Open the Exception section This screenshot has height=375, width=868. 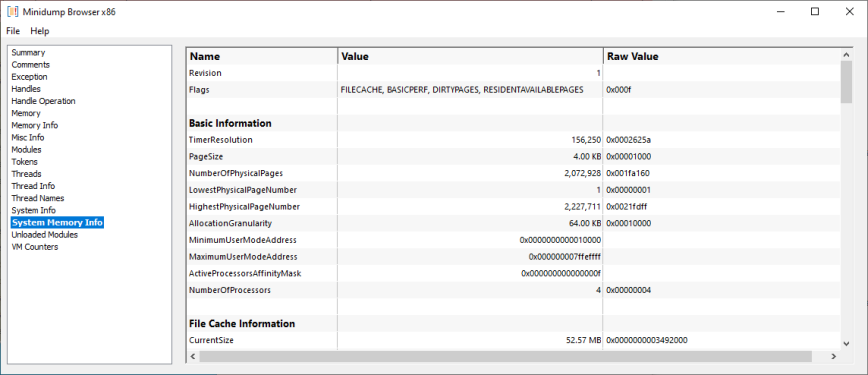point(29,77)
